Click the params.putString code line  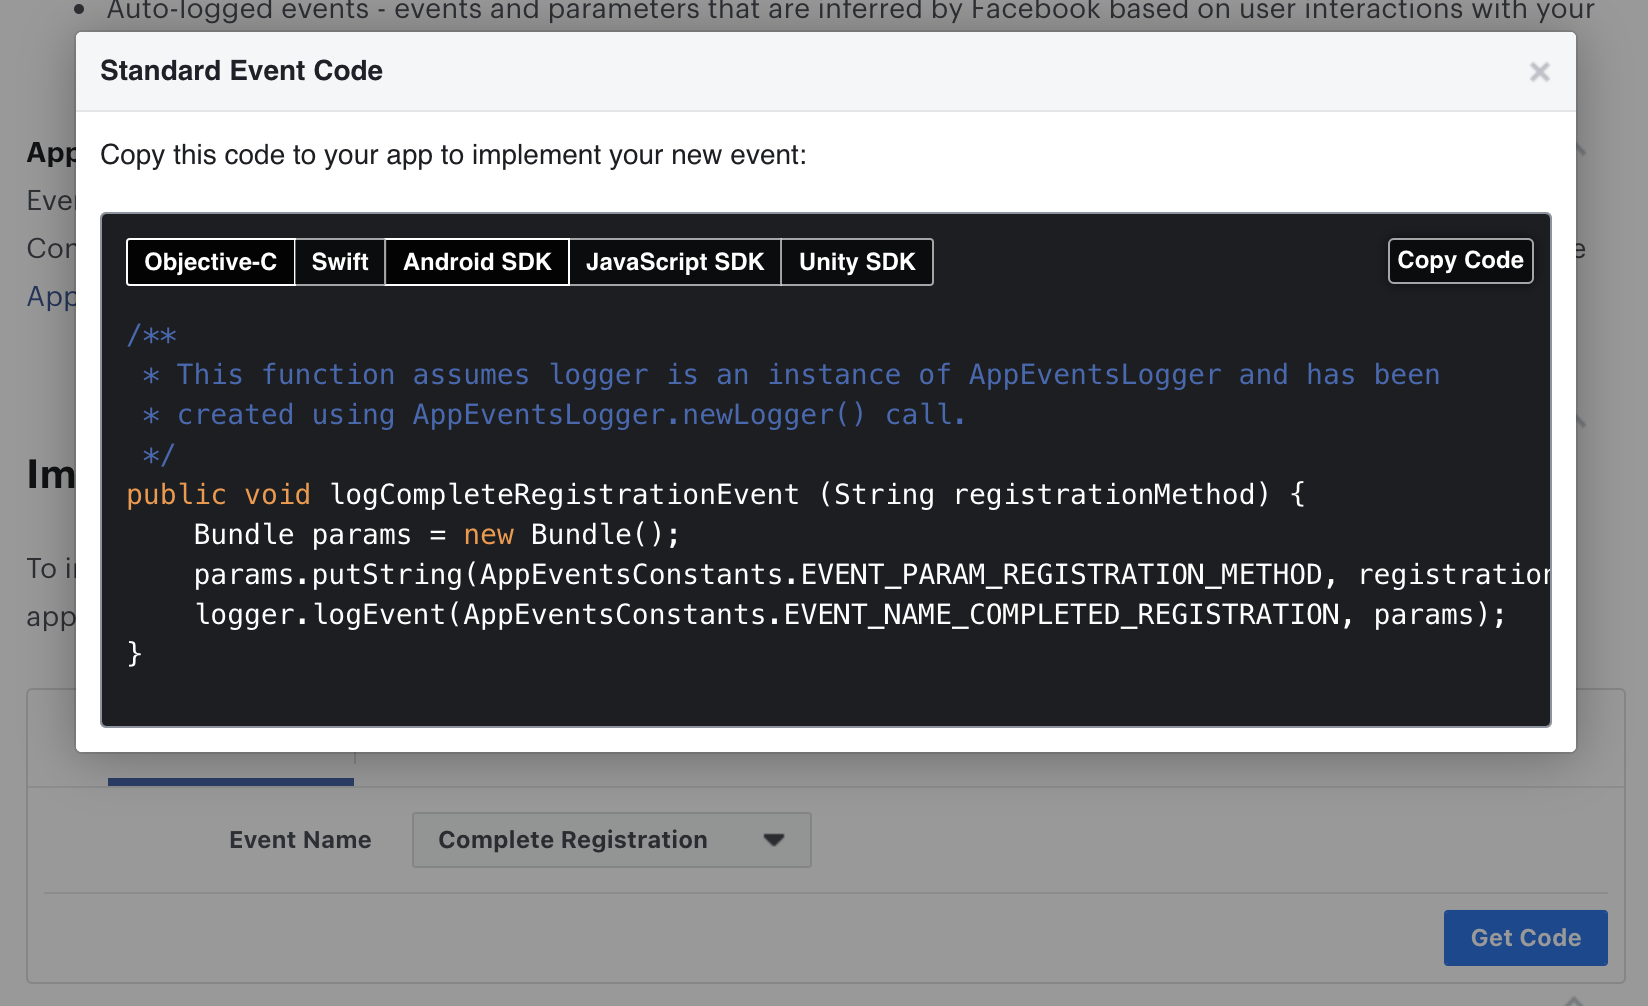[871, 575]
